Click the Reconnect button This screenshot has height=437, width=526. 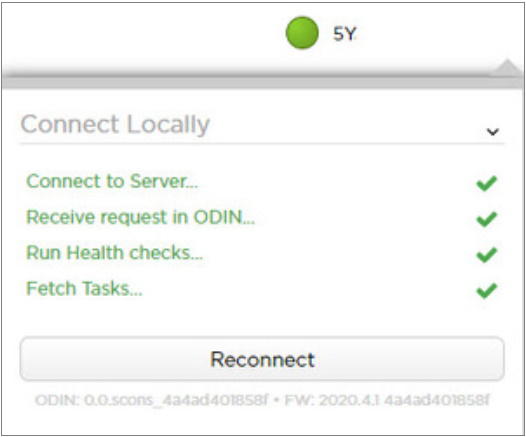(262, 359)
